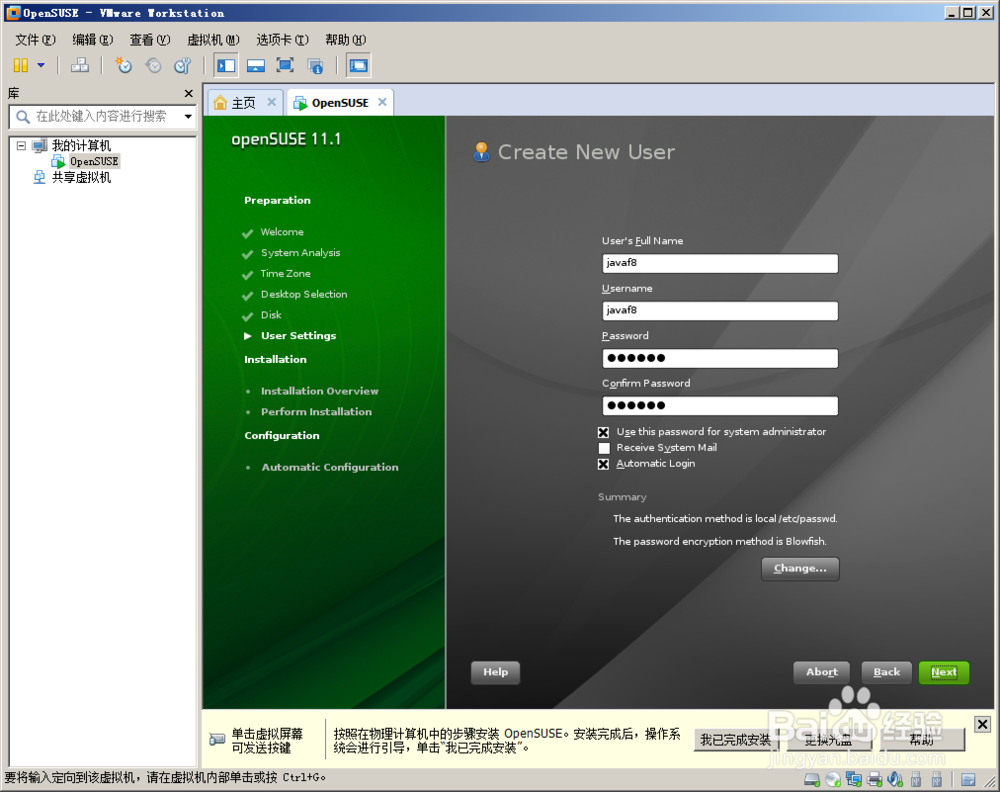Open the snapshot manager wrench-clock icon

click(183, 65)
